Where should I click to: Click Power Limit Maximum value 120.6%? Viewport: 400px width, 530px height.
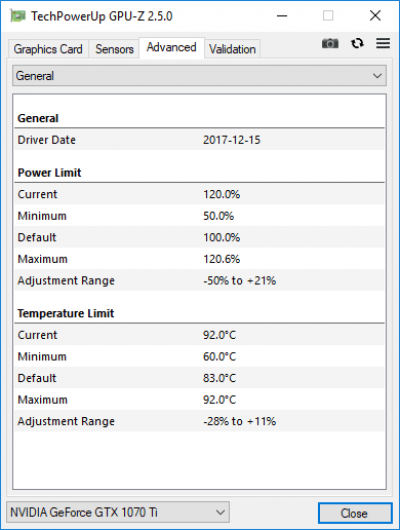click(221, 259)
